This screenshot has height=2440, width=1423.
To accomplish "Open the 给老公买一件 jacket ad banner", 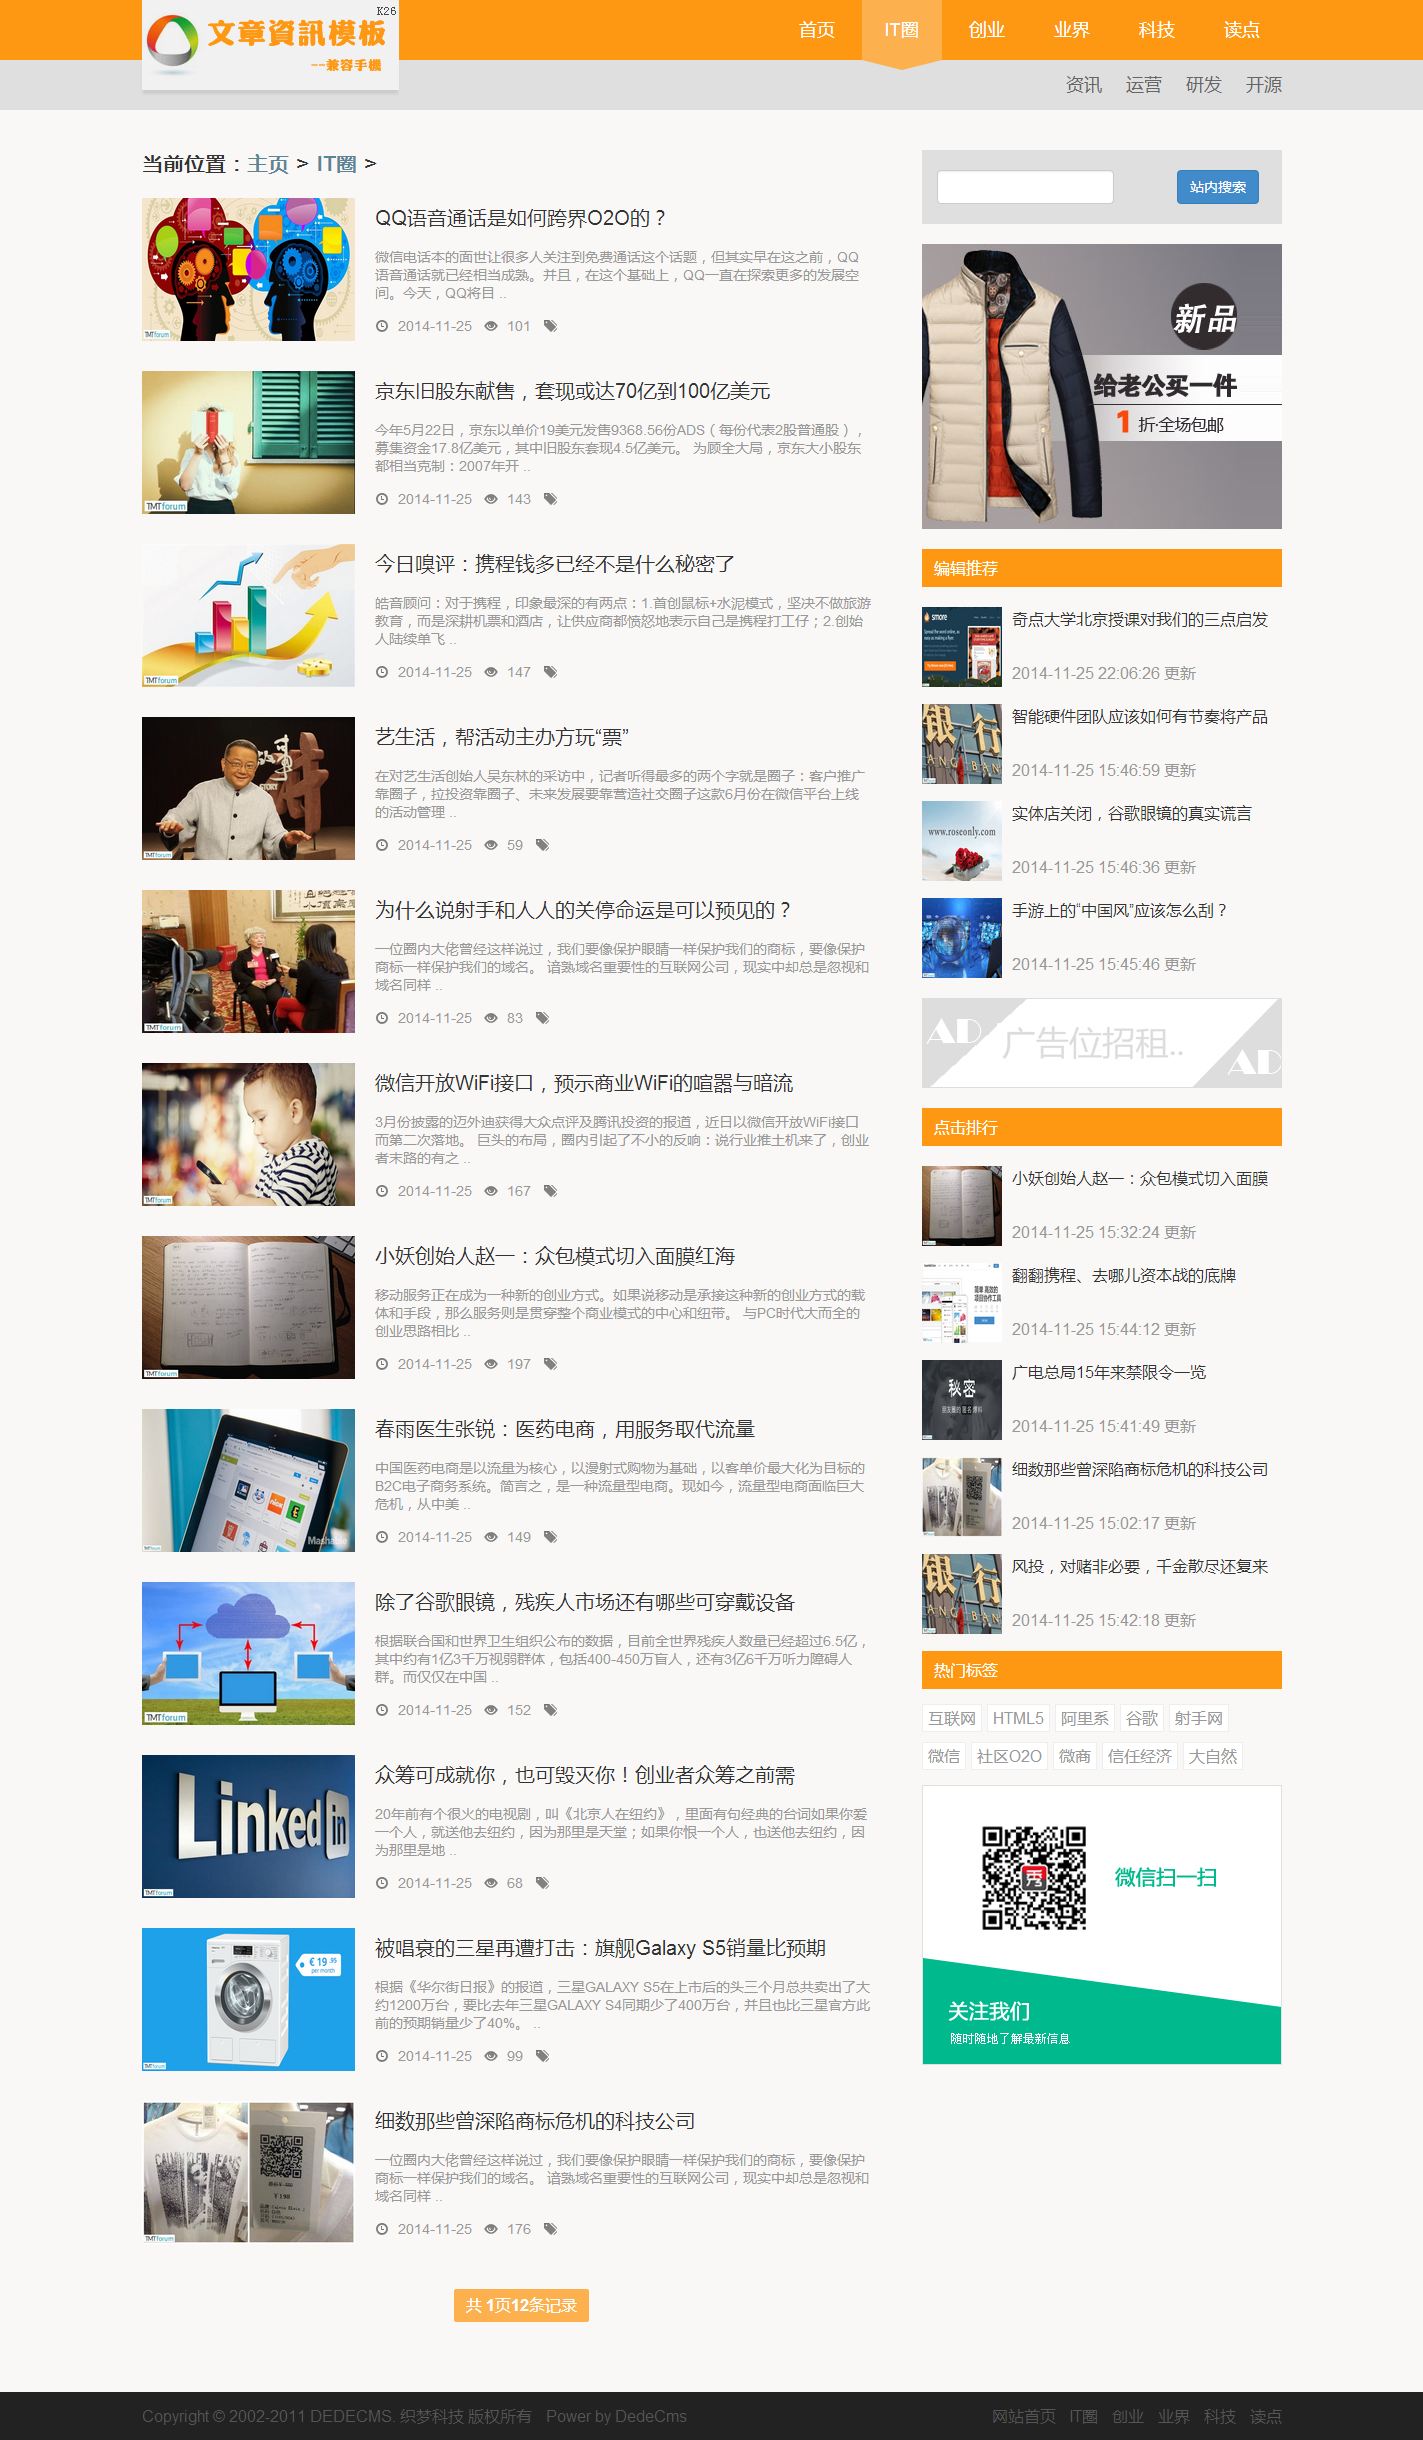I will (1101, 386).
